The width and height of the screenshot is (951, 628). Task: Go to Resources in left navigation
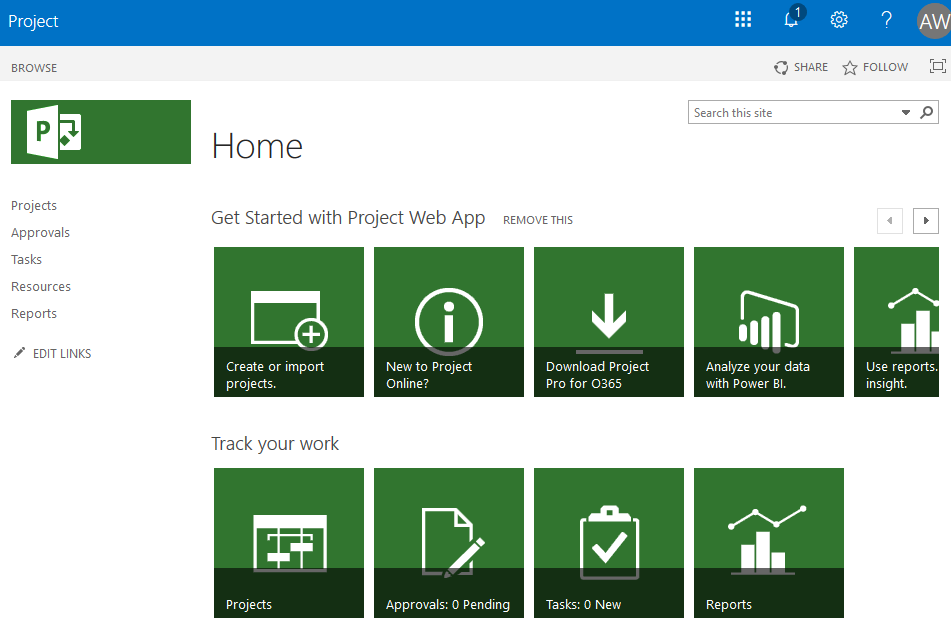click(x=41, y=286)
